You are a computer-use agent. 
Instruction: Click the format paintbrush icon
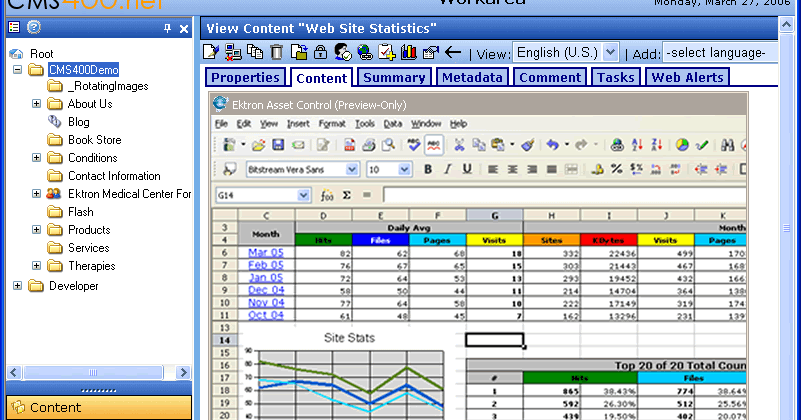pos(528,145)
